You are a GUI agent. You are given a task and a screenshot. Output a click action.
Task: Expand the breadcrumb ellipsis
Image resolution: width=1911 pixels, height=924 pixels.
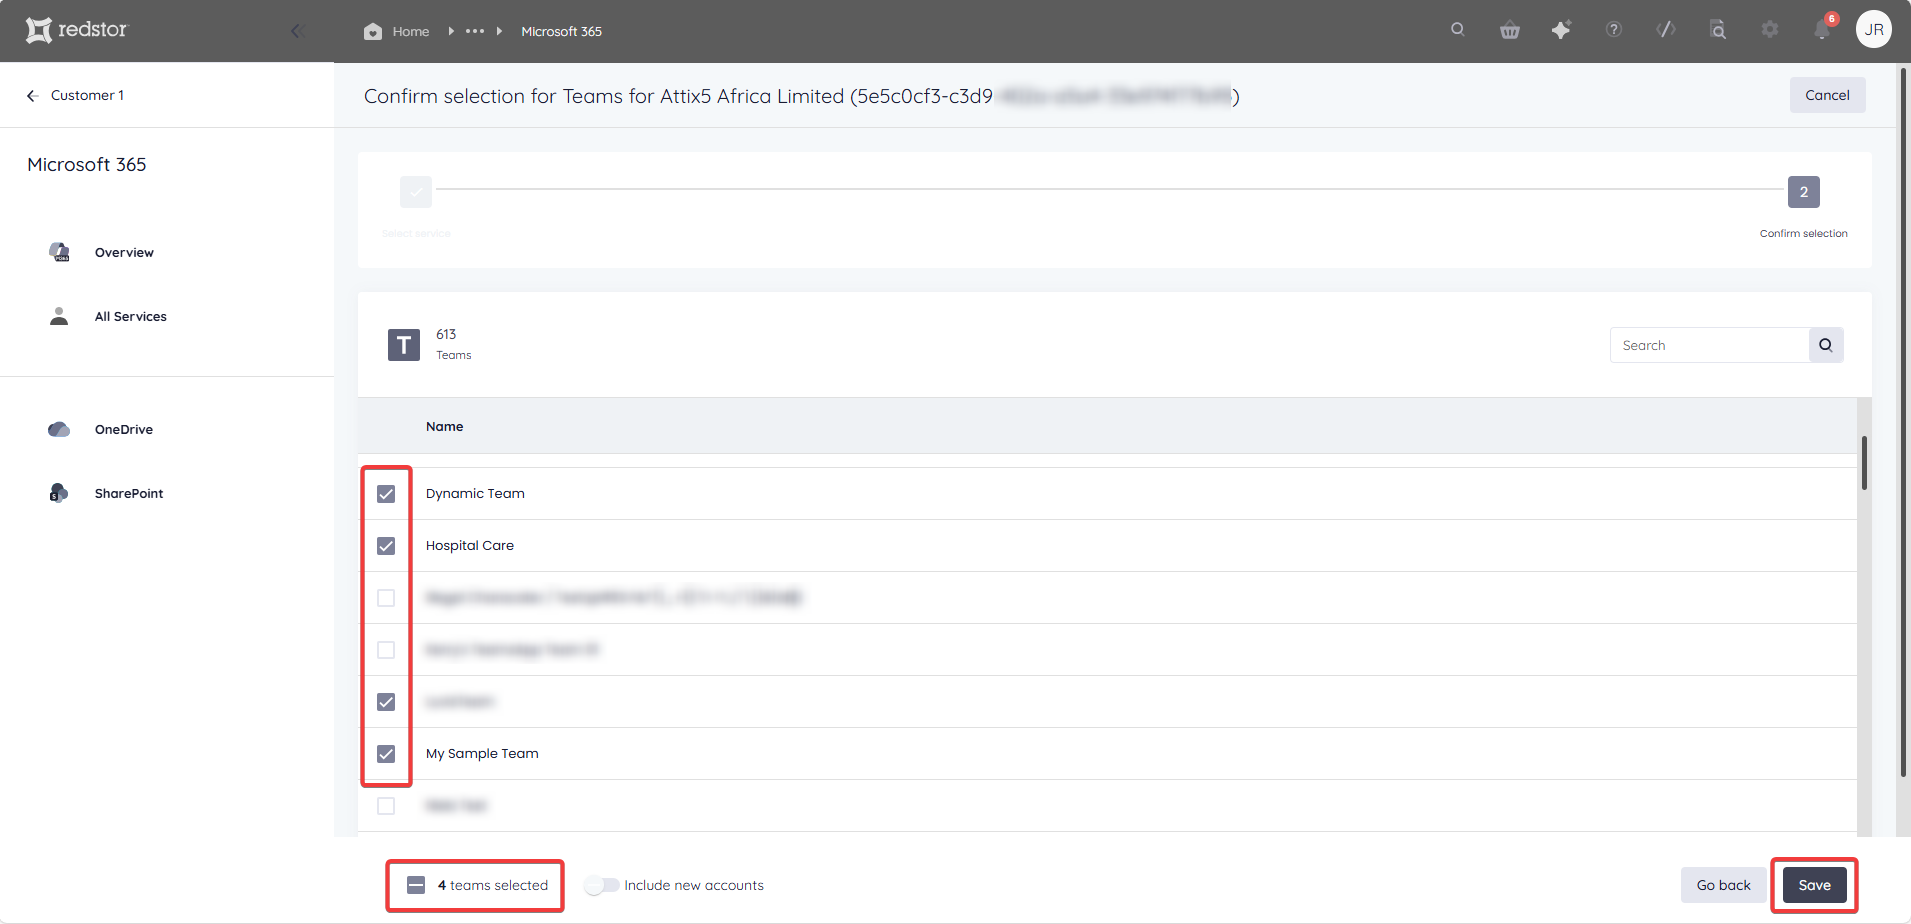[475, 31]
